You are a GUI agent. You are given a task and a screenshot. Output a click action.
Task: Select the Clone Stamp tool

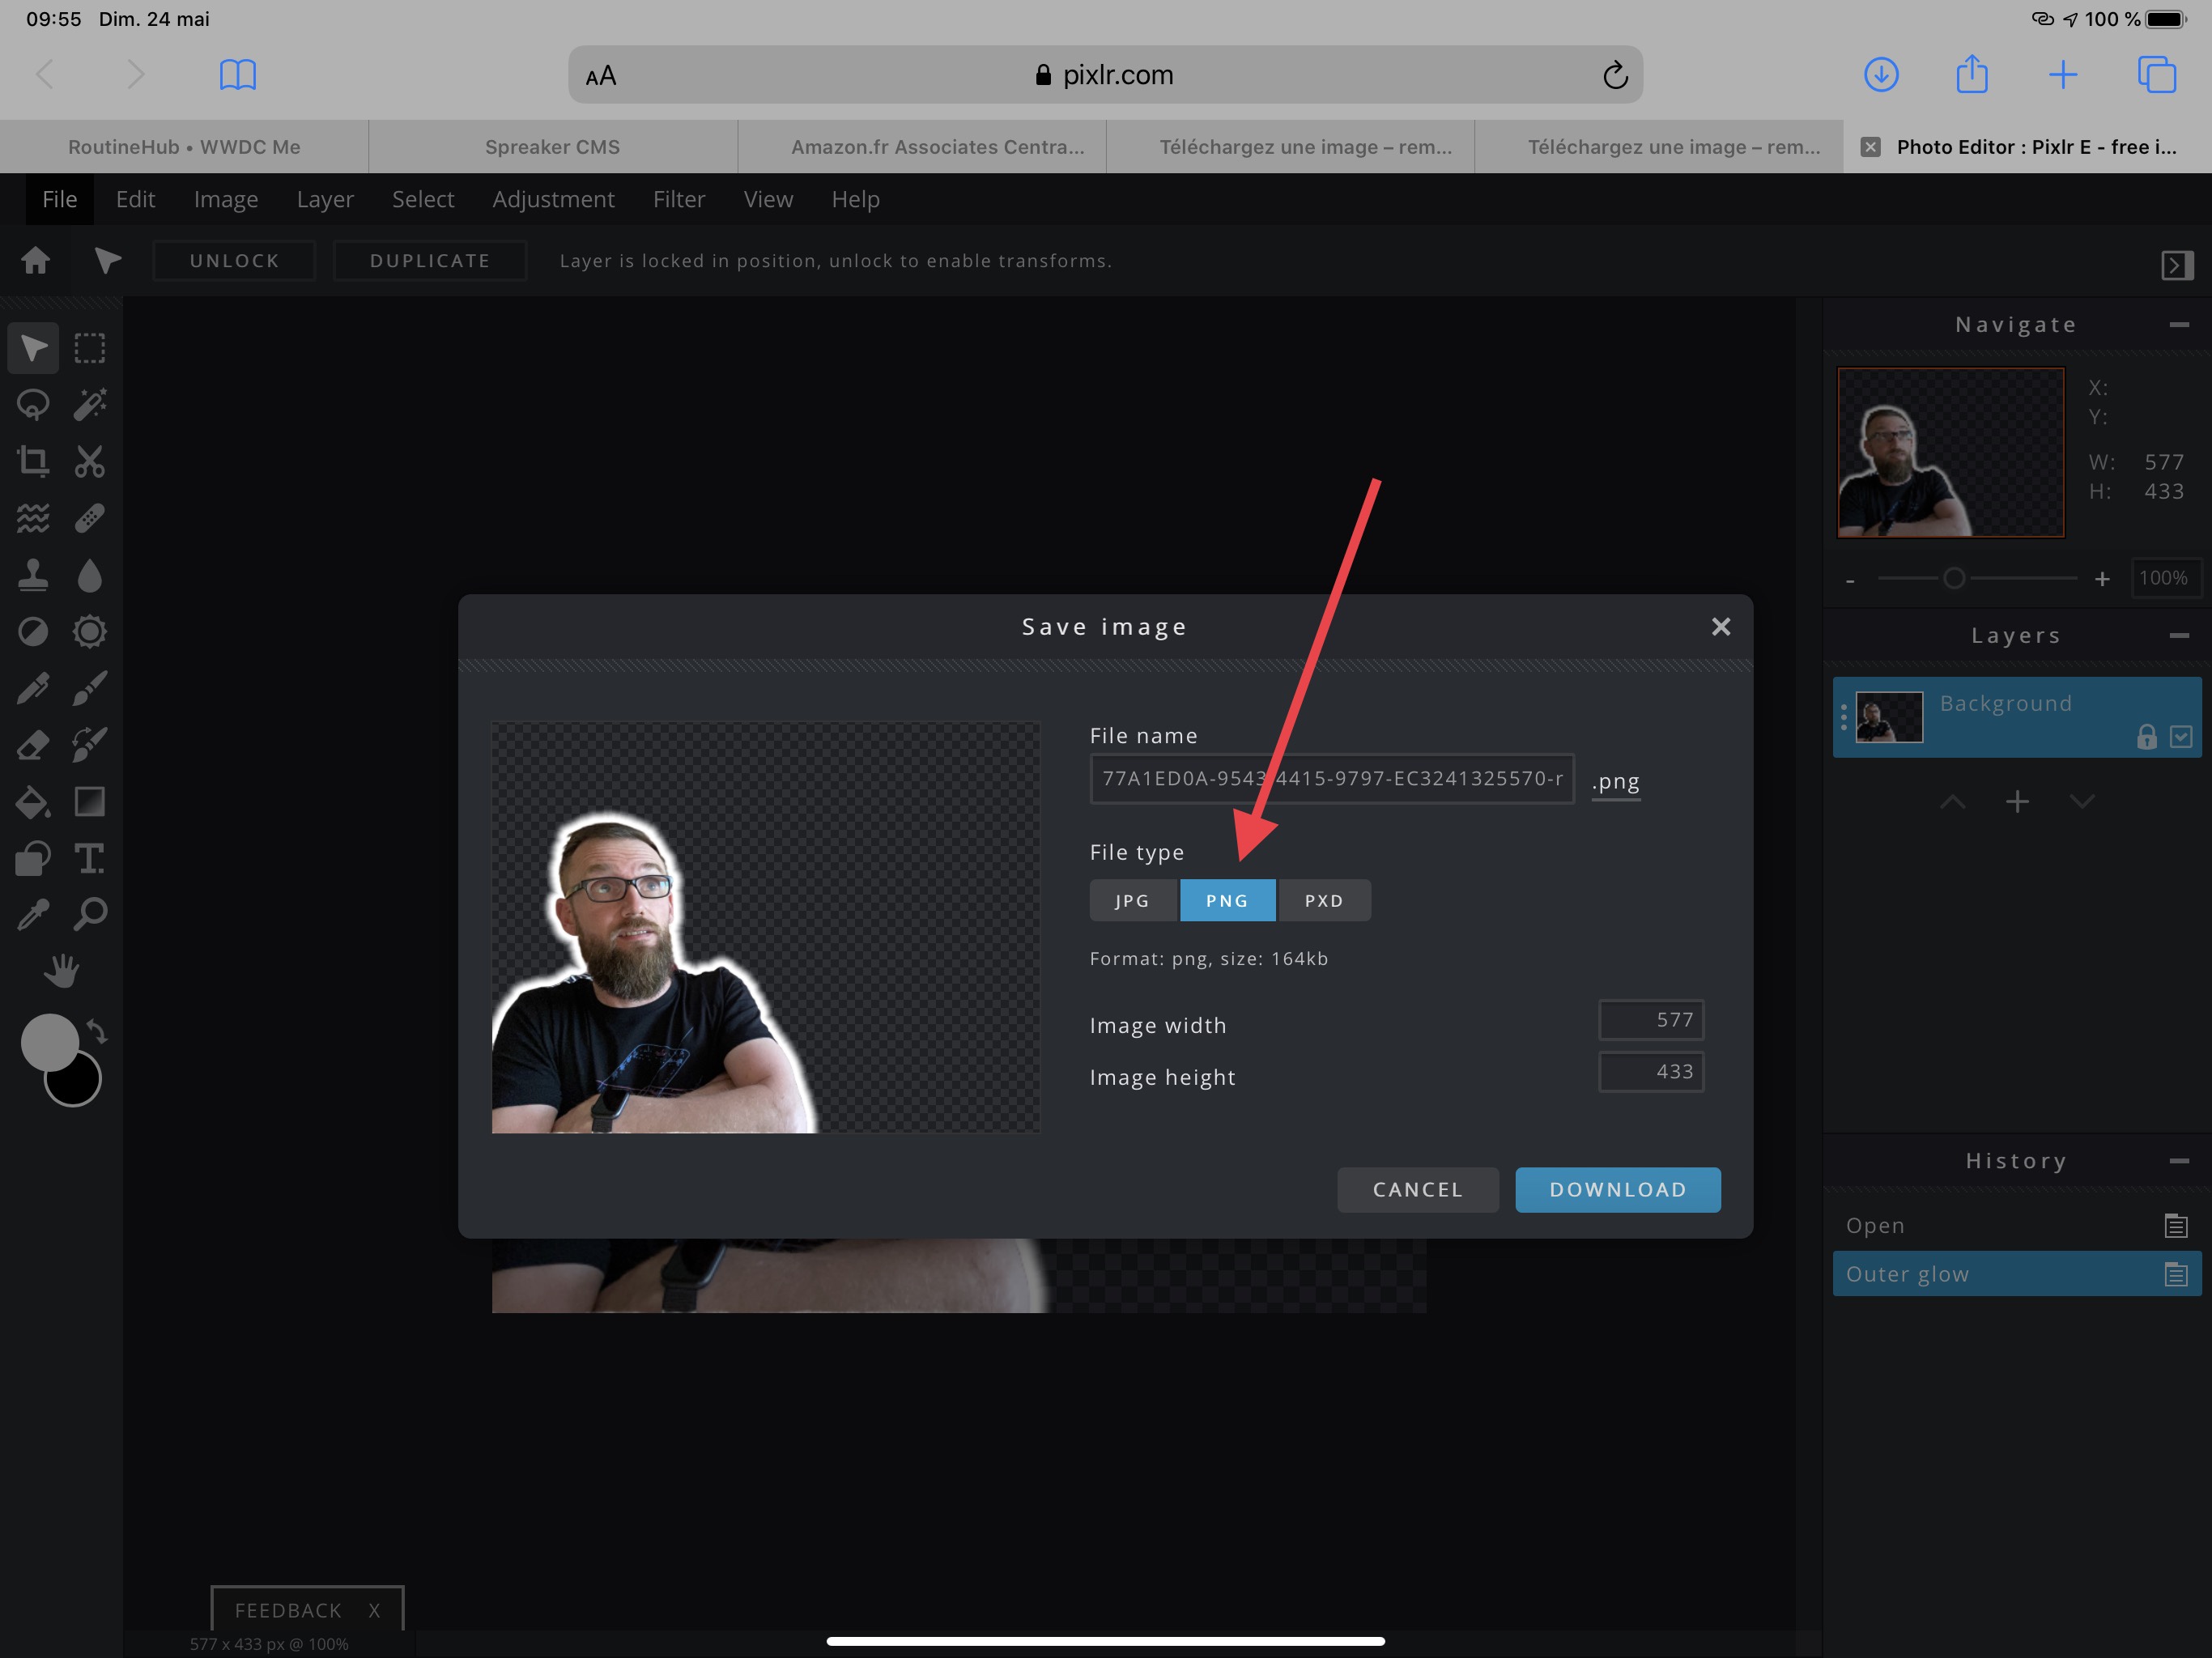pos(33,575)
